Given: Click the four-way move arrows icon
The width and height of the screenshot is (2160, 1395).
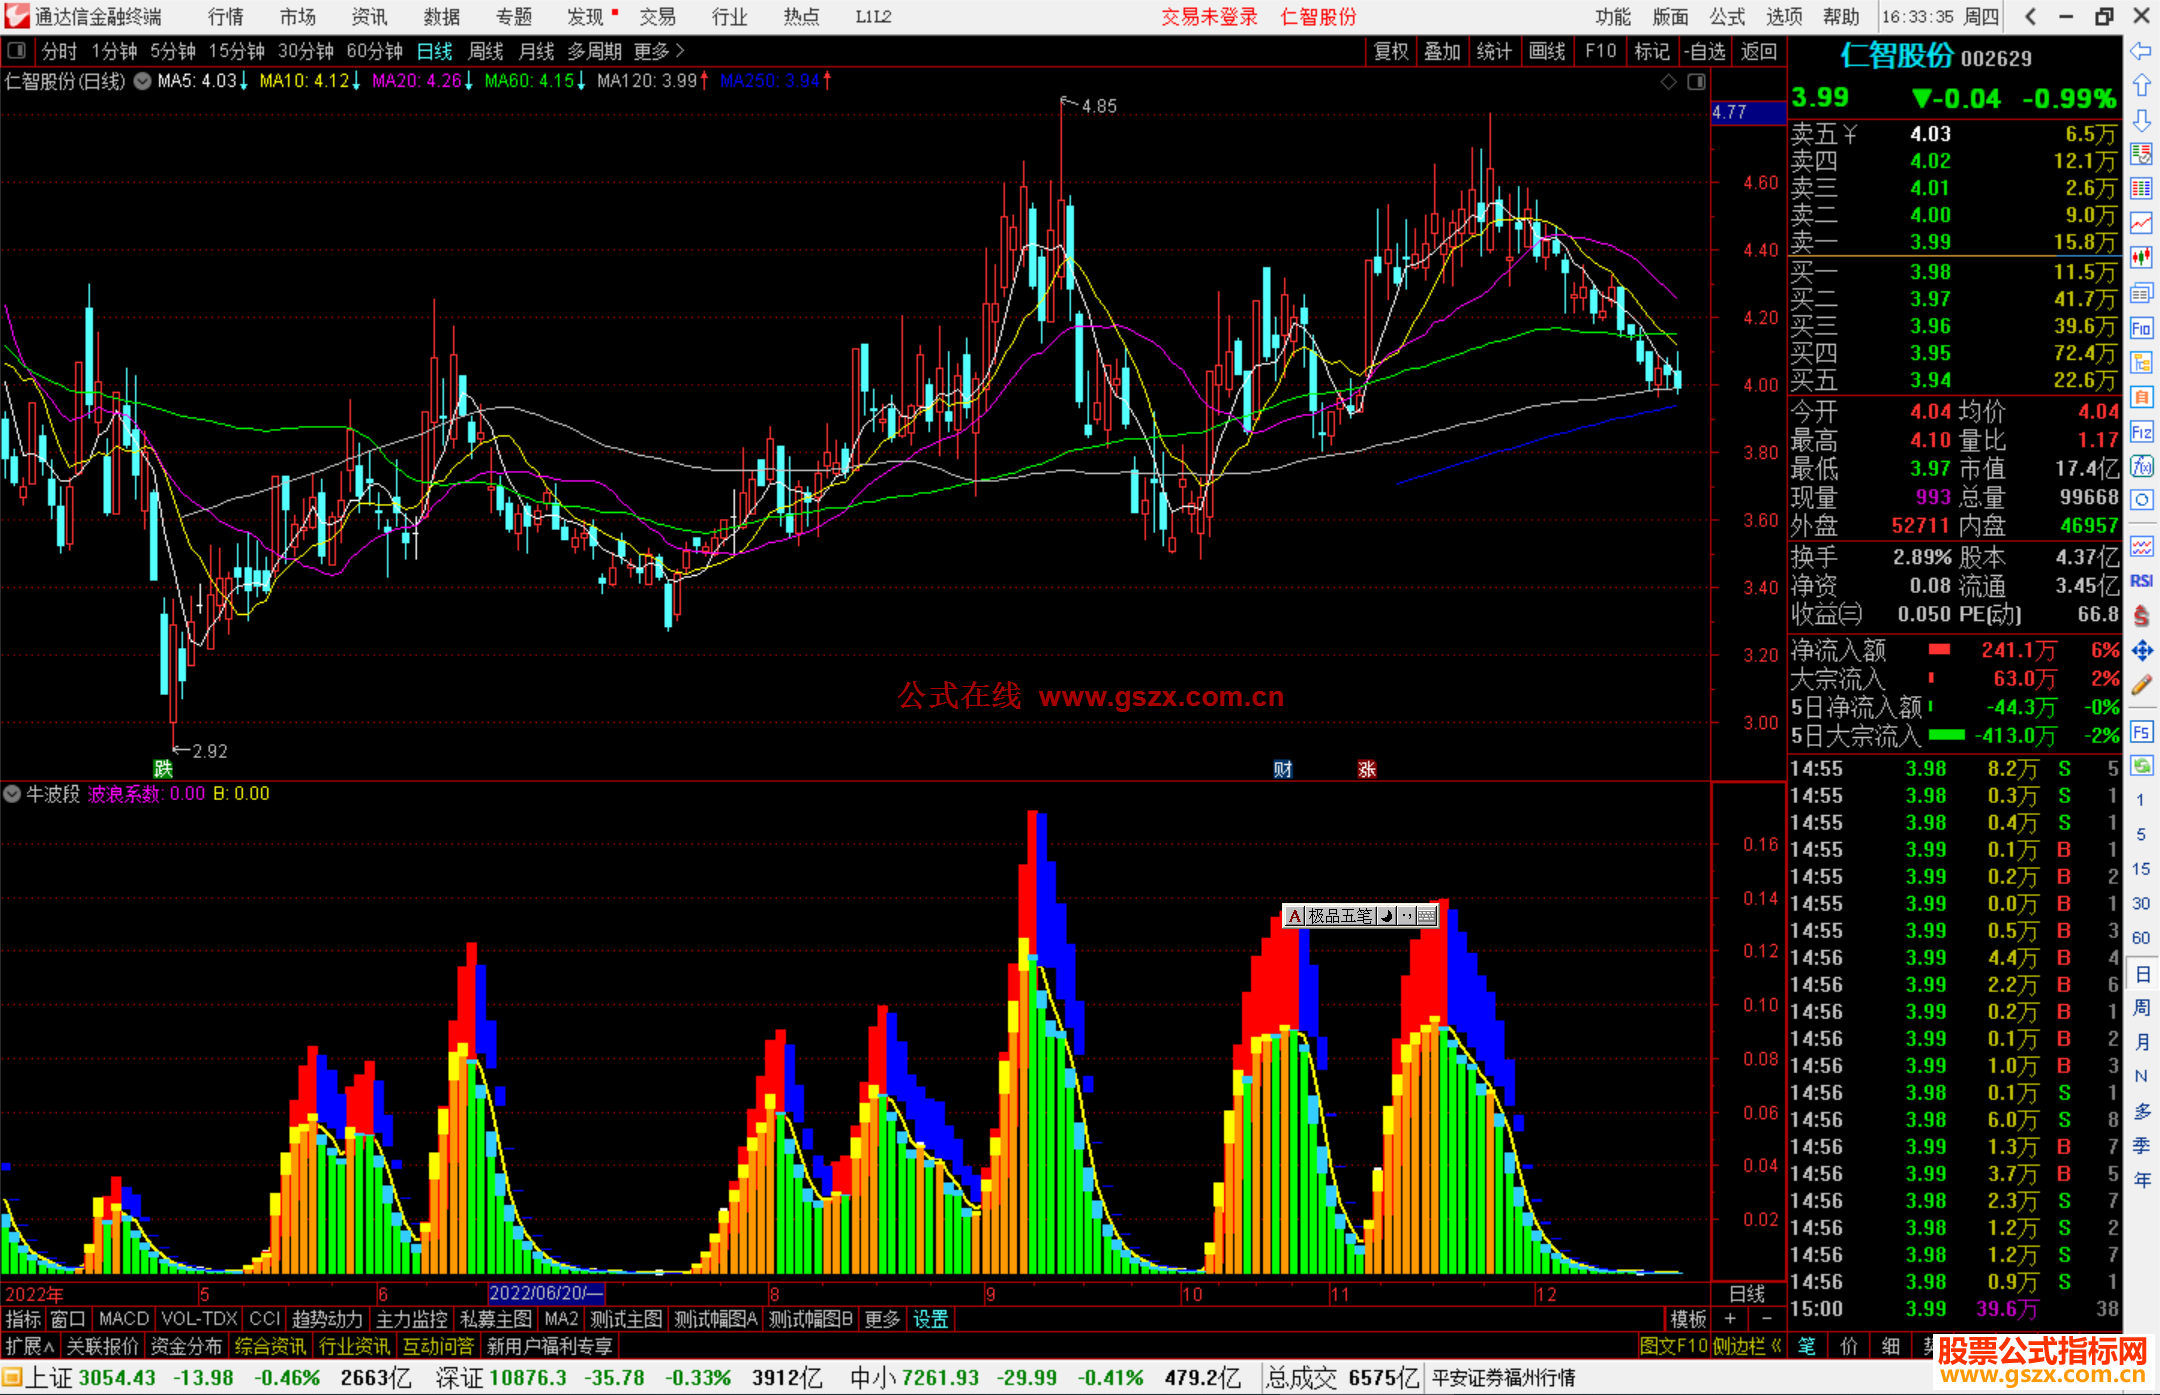Looking at the screenshot, I should 2141,651.
